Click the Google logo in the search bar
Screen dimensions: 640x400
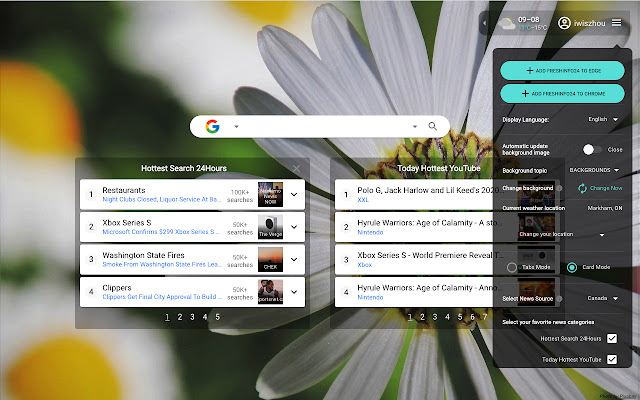coord(213,127)
